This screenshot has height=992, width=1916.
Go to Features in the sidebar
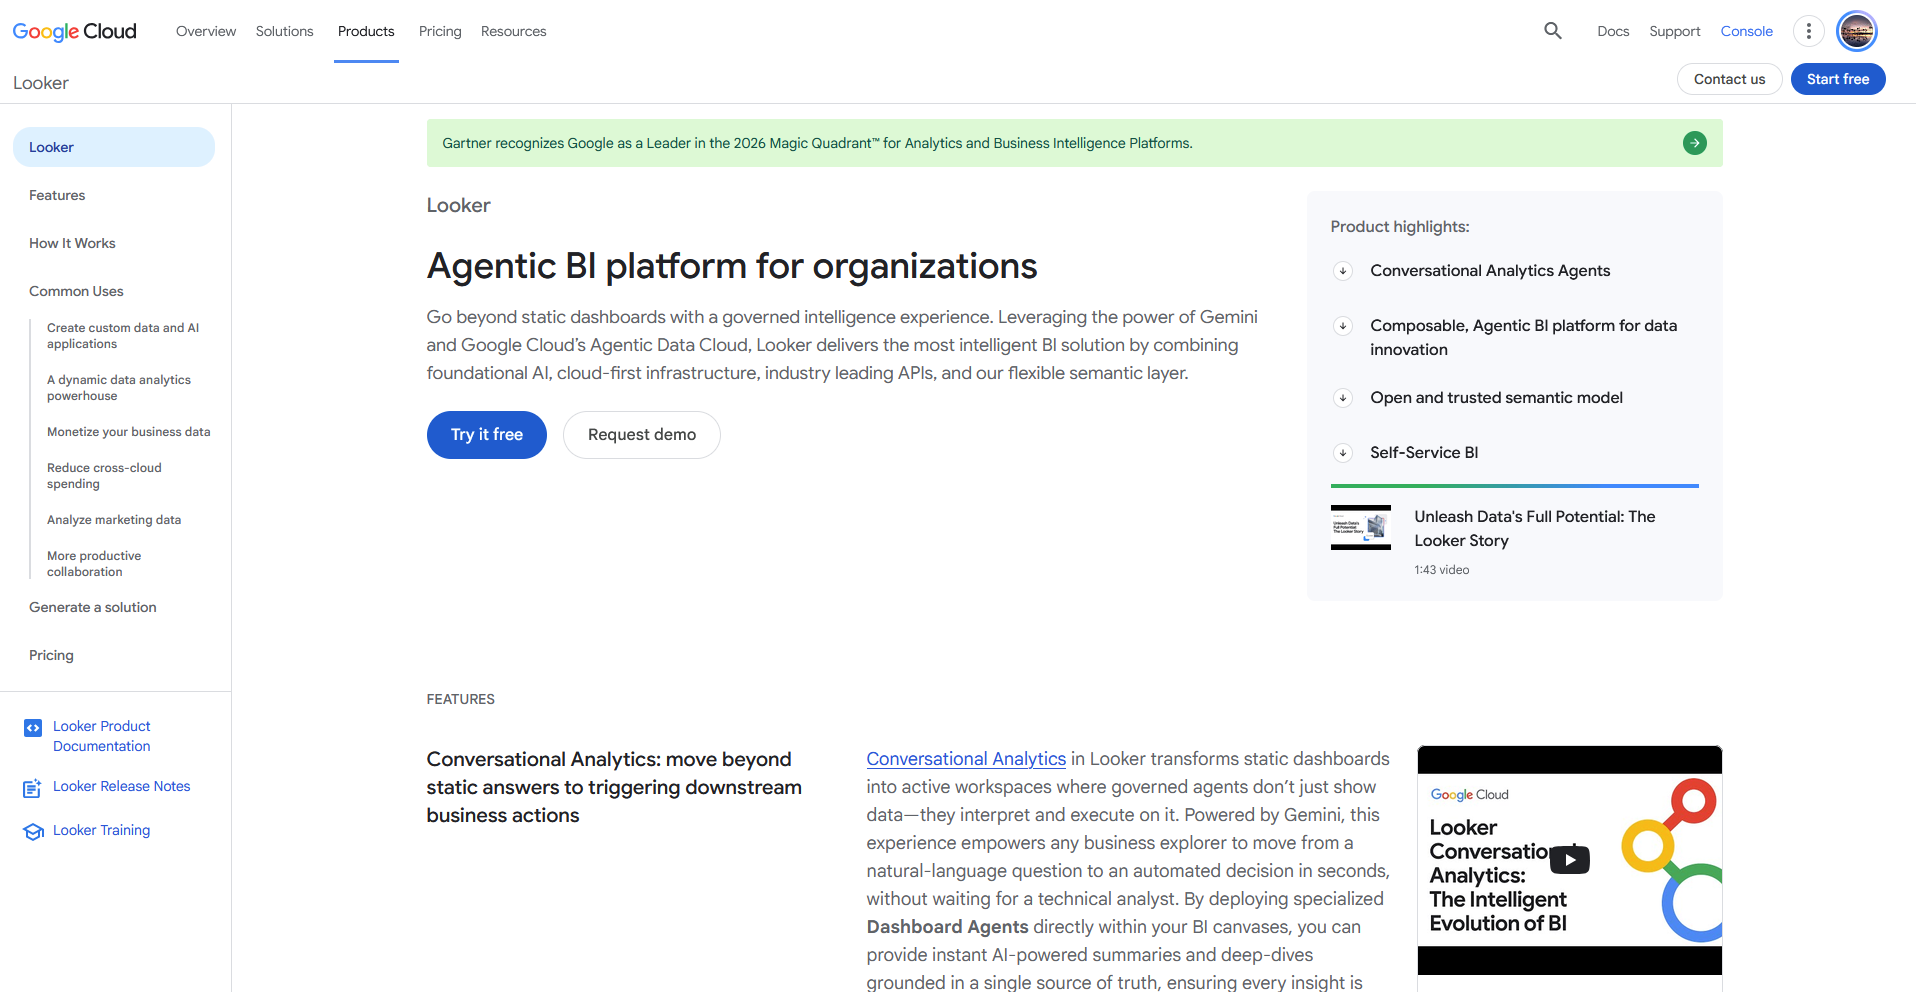tap(57, 195)
